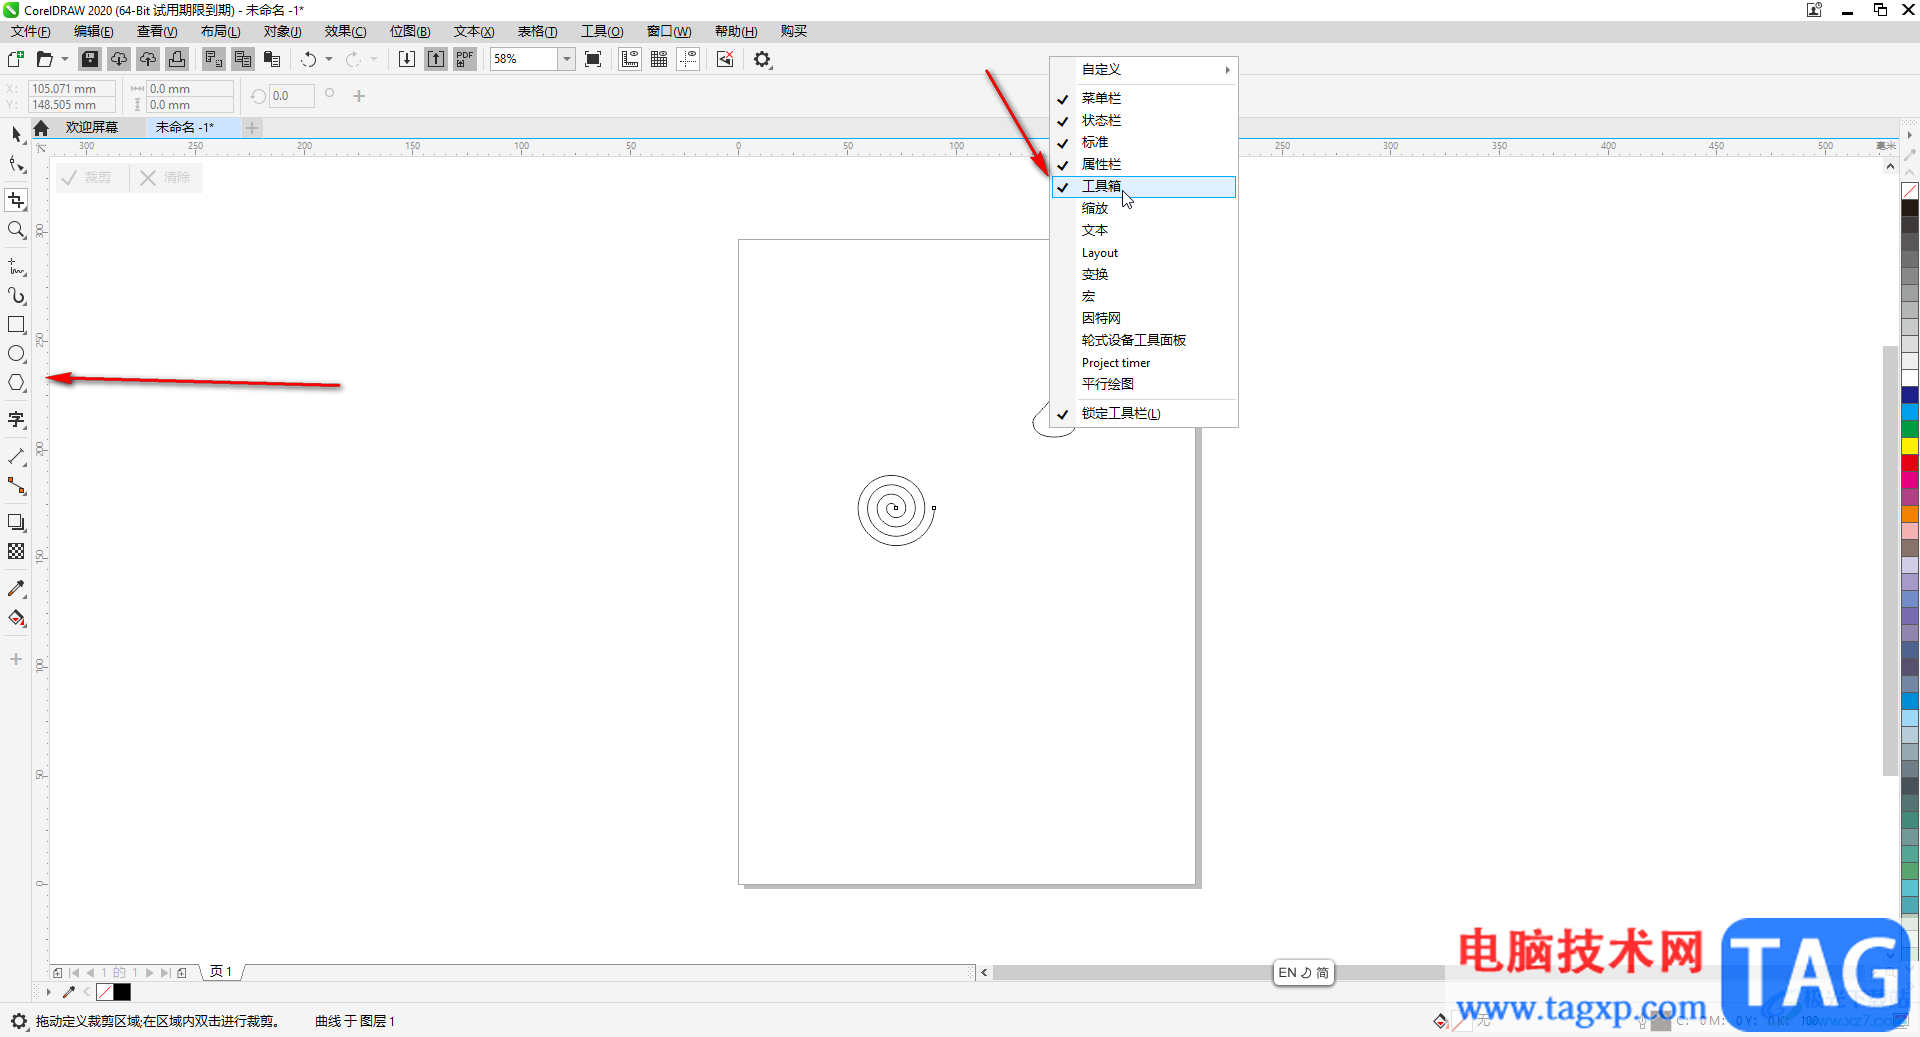
Task: Enable the Layout toolbar entry
Action: (1144, 252)
